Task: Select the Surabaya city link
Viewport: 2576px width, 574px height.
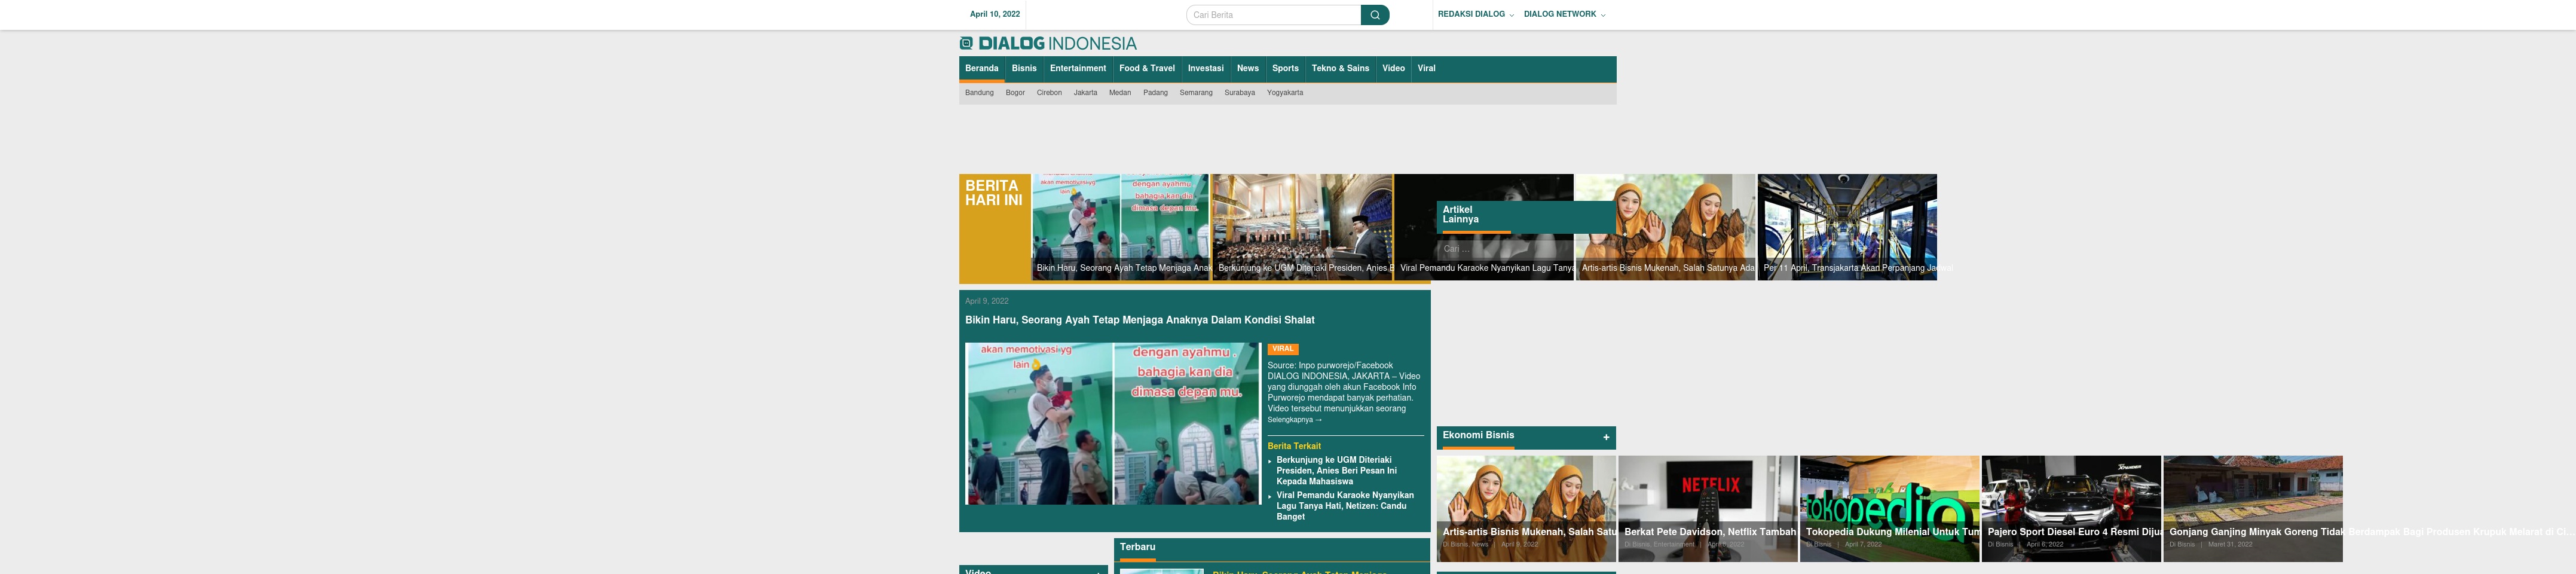Action: click(1239, 93)
